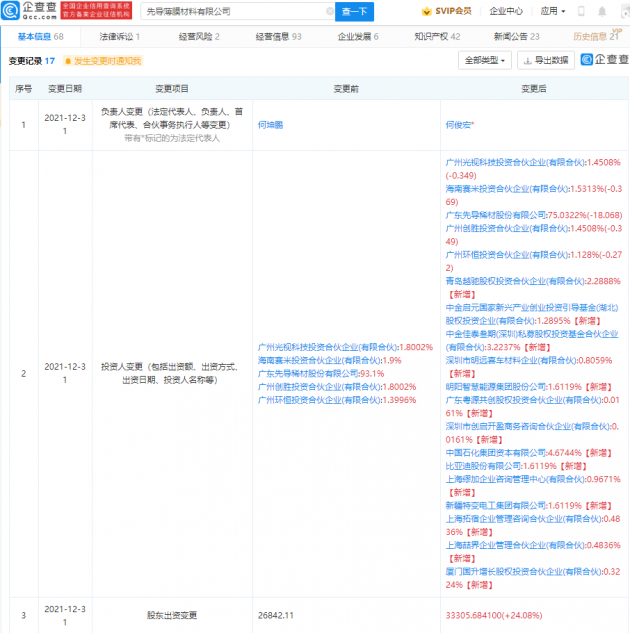Open 何坤鹏 link in 变更前 column

click(270, 125)
